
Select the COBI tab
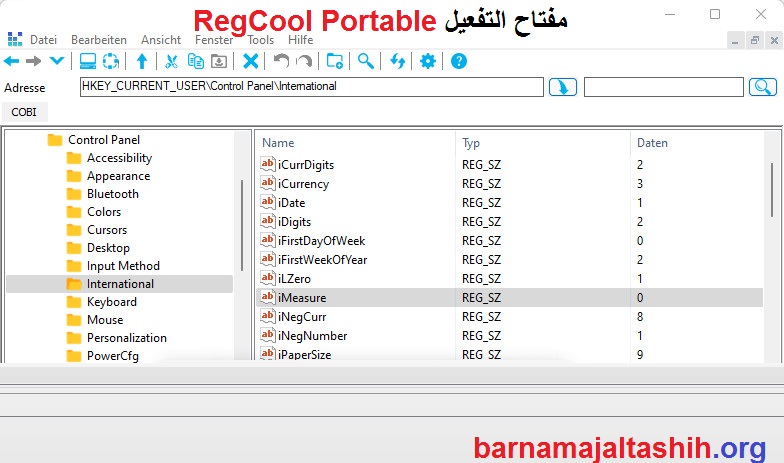pyautogui.click(x=24, y=112)
